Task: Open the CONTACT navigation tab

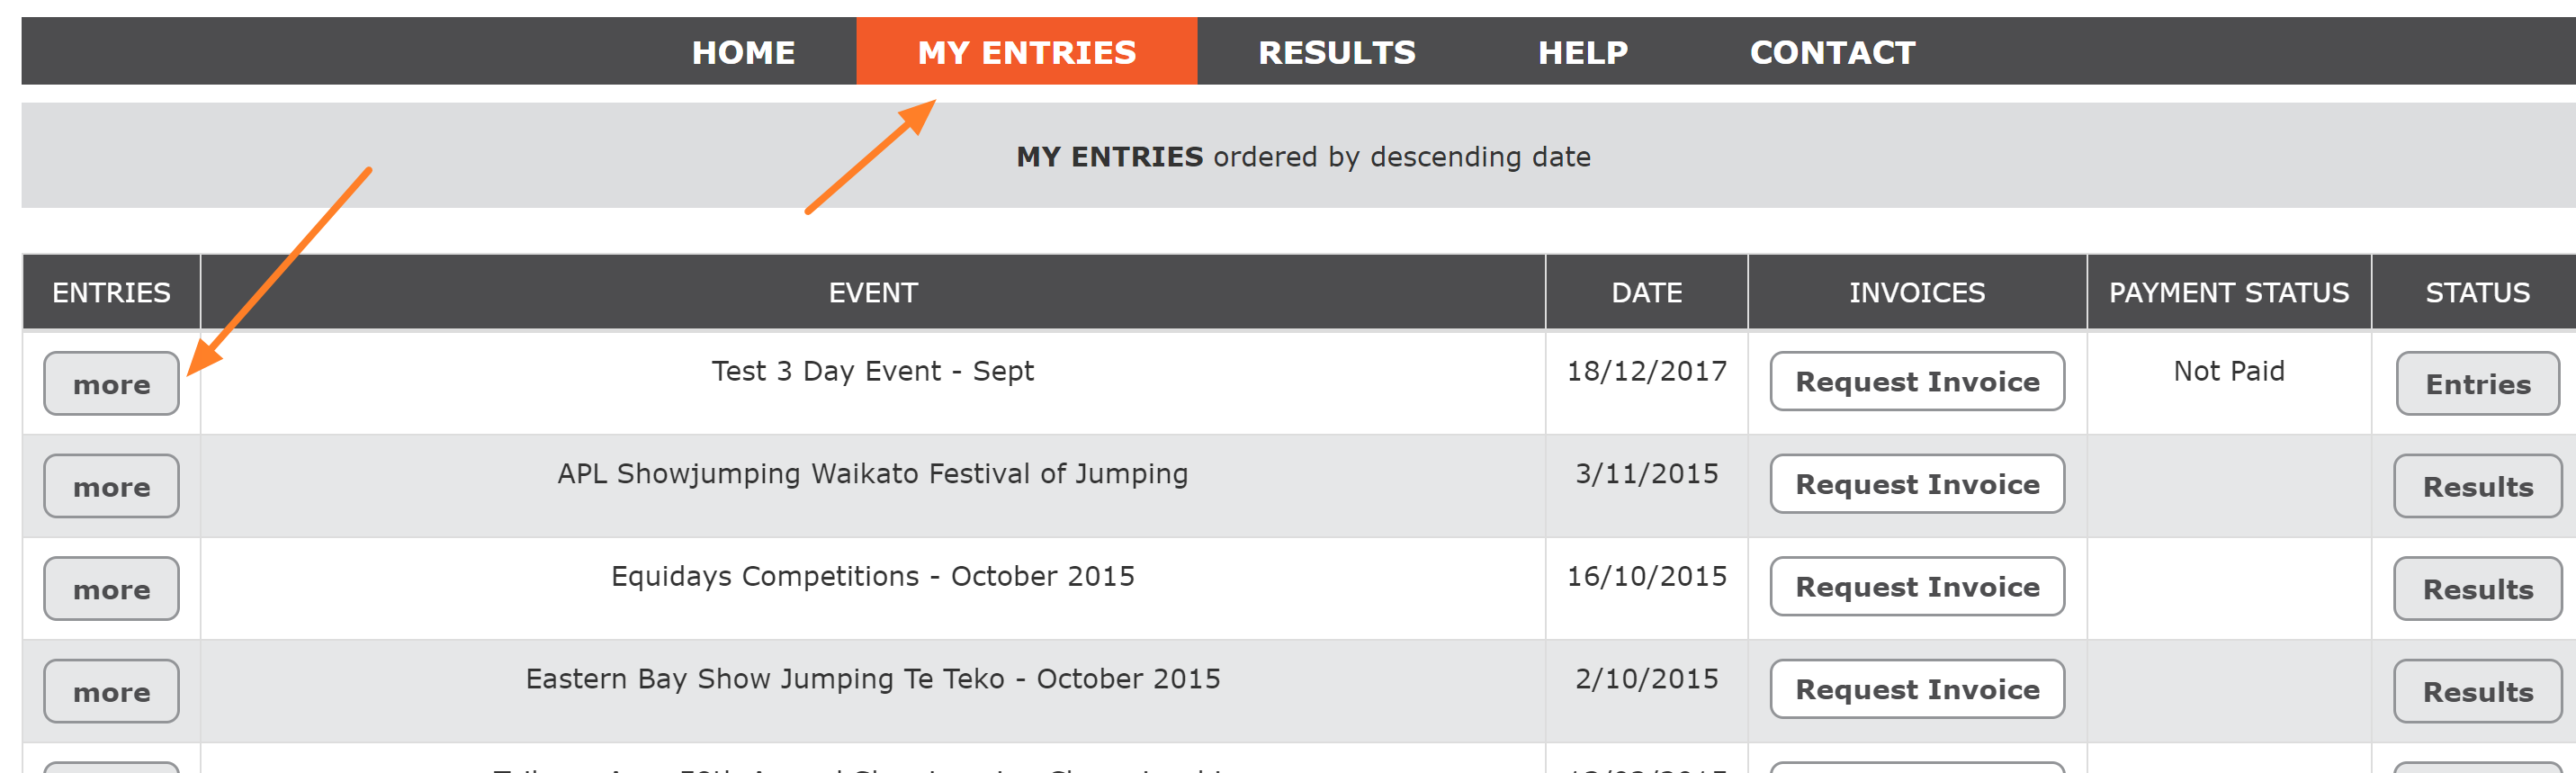Action: coord(1832,52)
